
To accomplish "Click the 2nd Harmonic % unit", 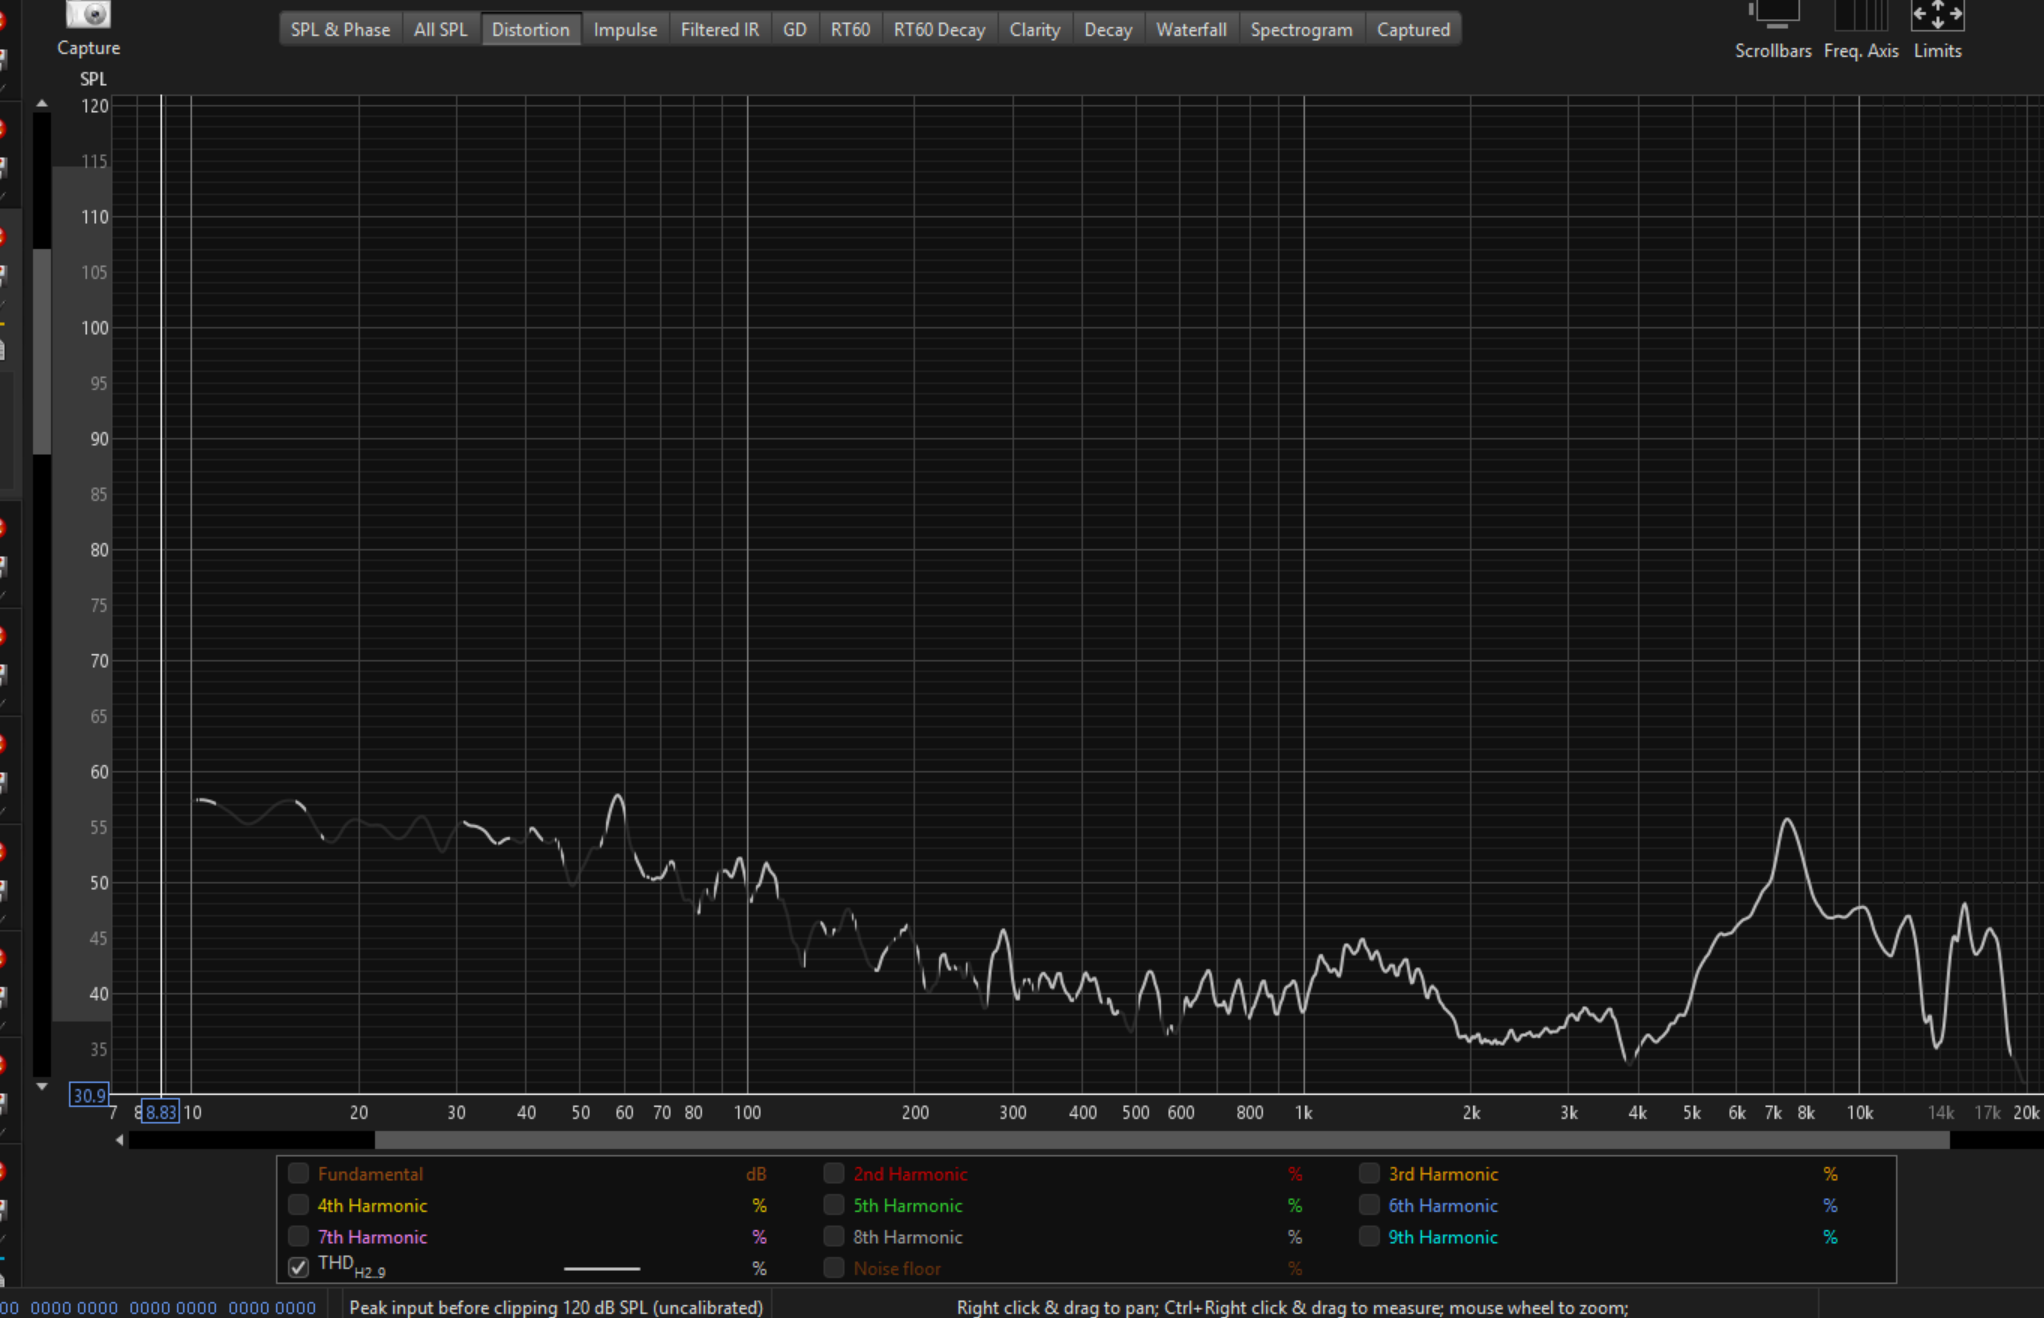I will click(1295, 1174).
